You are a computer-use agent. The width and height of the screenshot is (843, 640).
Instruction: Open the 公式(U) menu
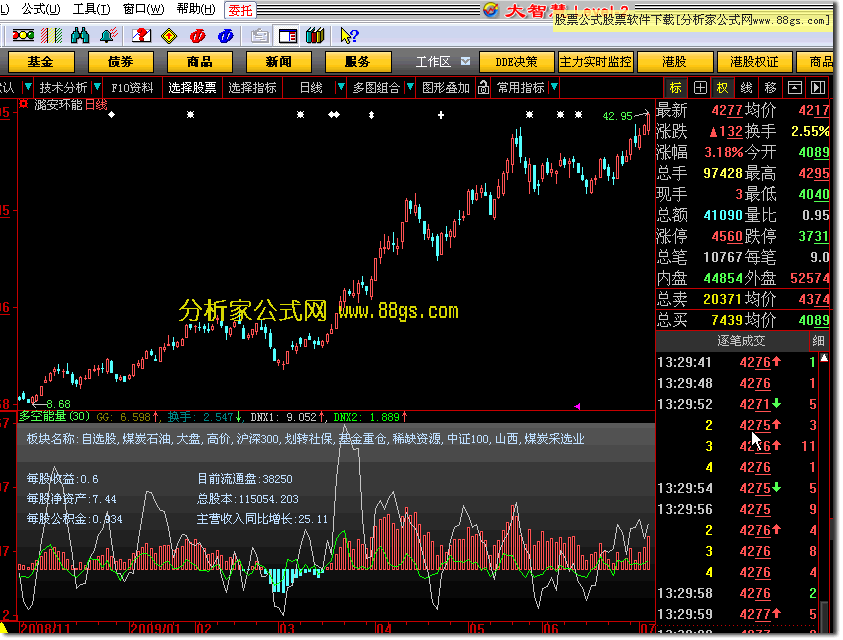(x=41, y=9)
